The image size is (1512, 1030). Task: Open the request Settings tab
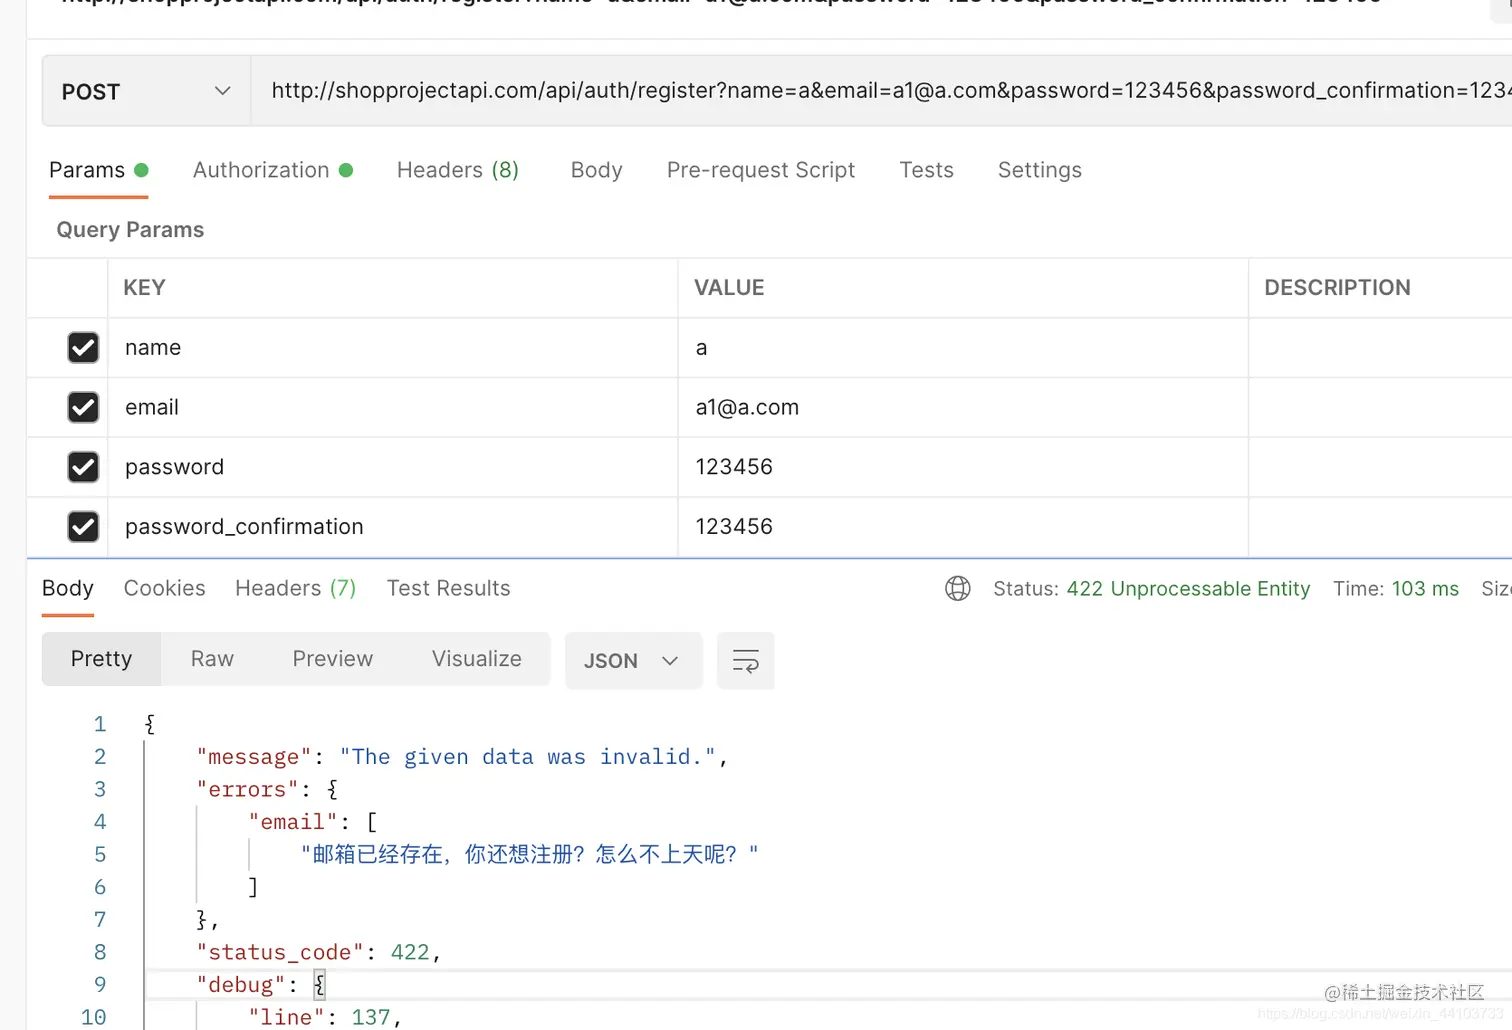coord(1040,170)
